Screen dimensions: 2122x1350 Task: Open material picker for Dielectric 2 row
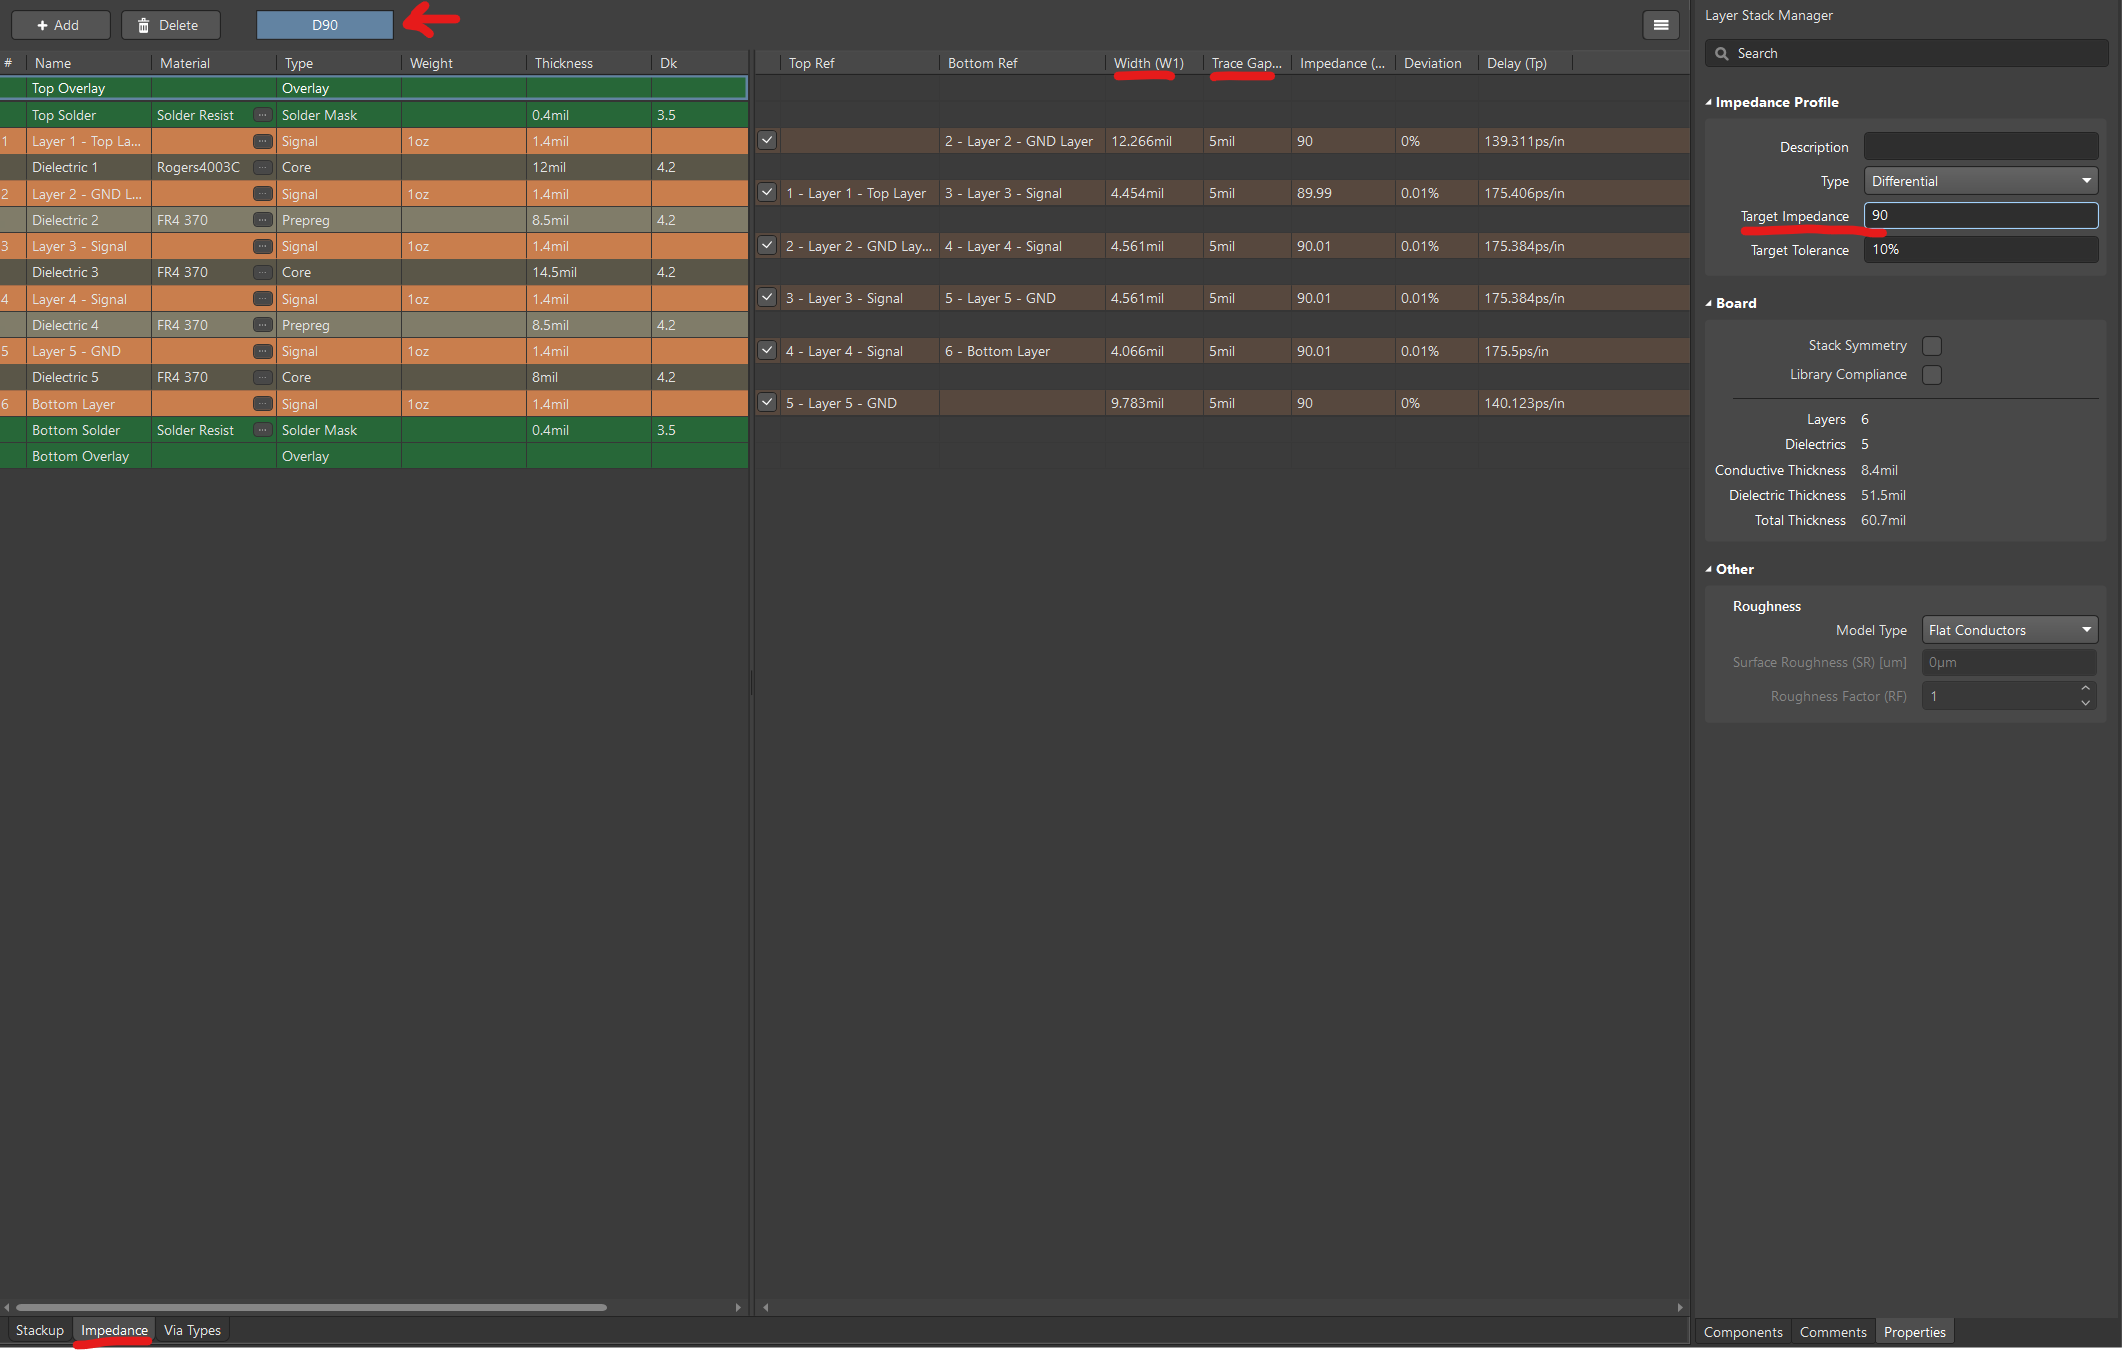(263, 220)
